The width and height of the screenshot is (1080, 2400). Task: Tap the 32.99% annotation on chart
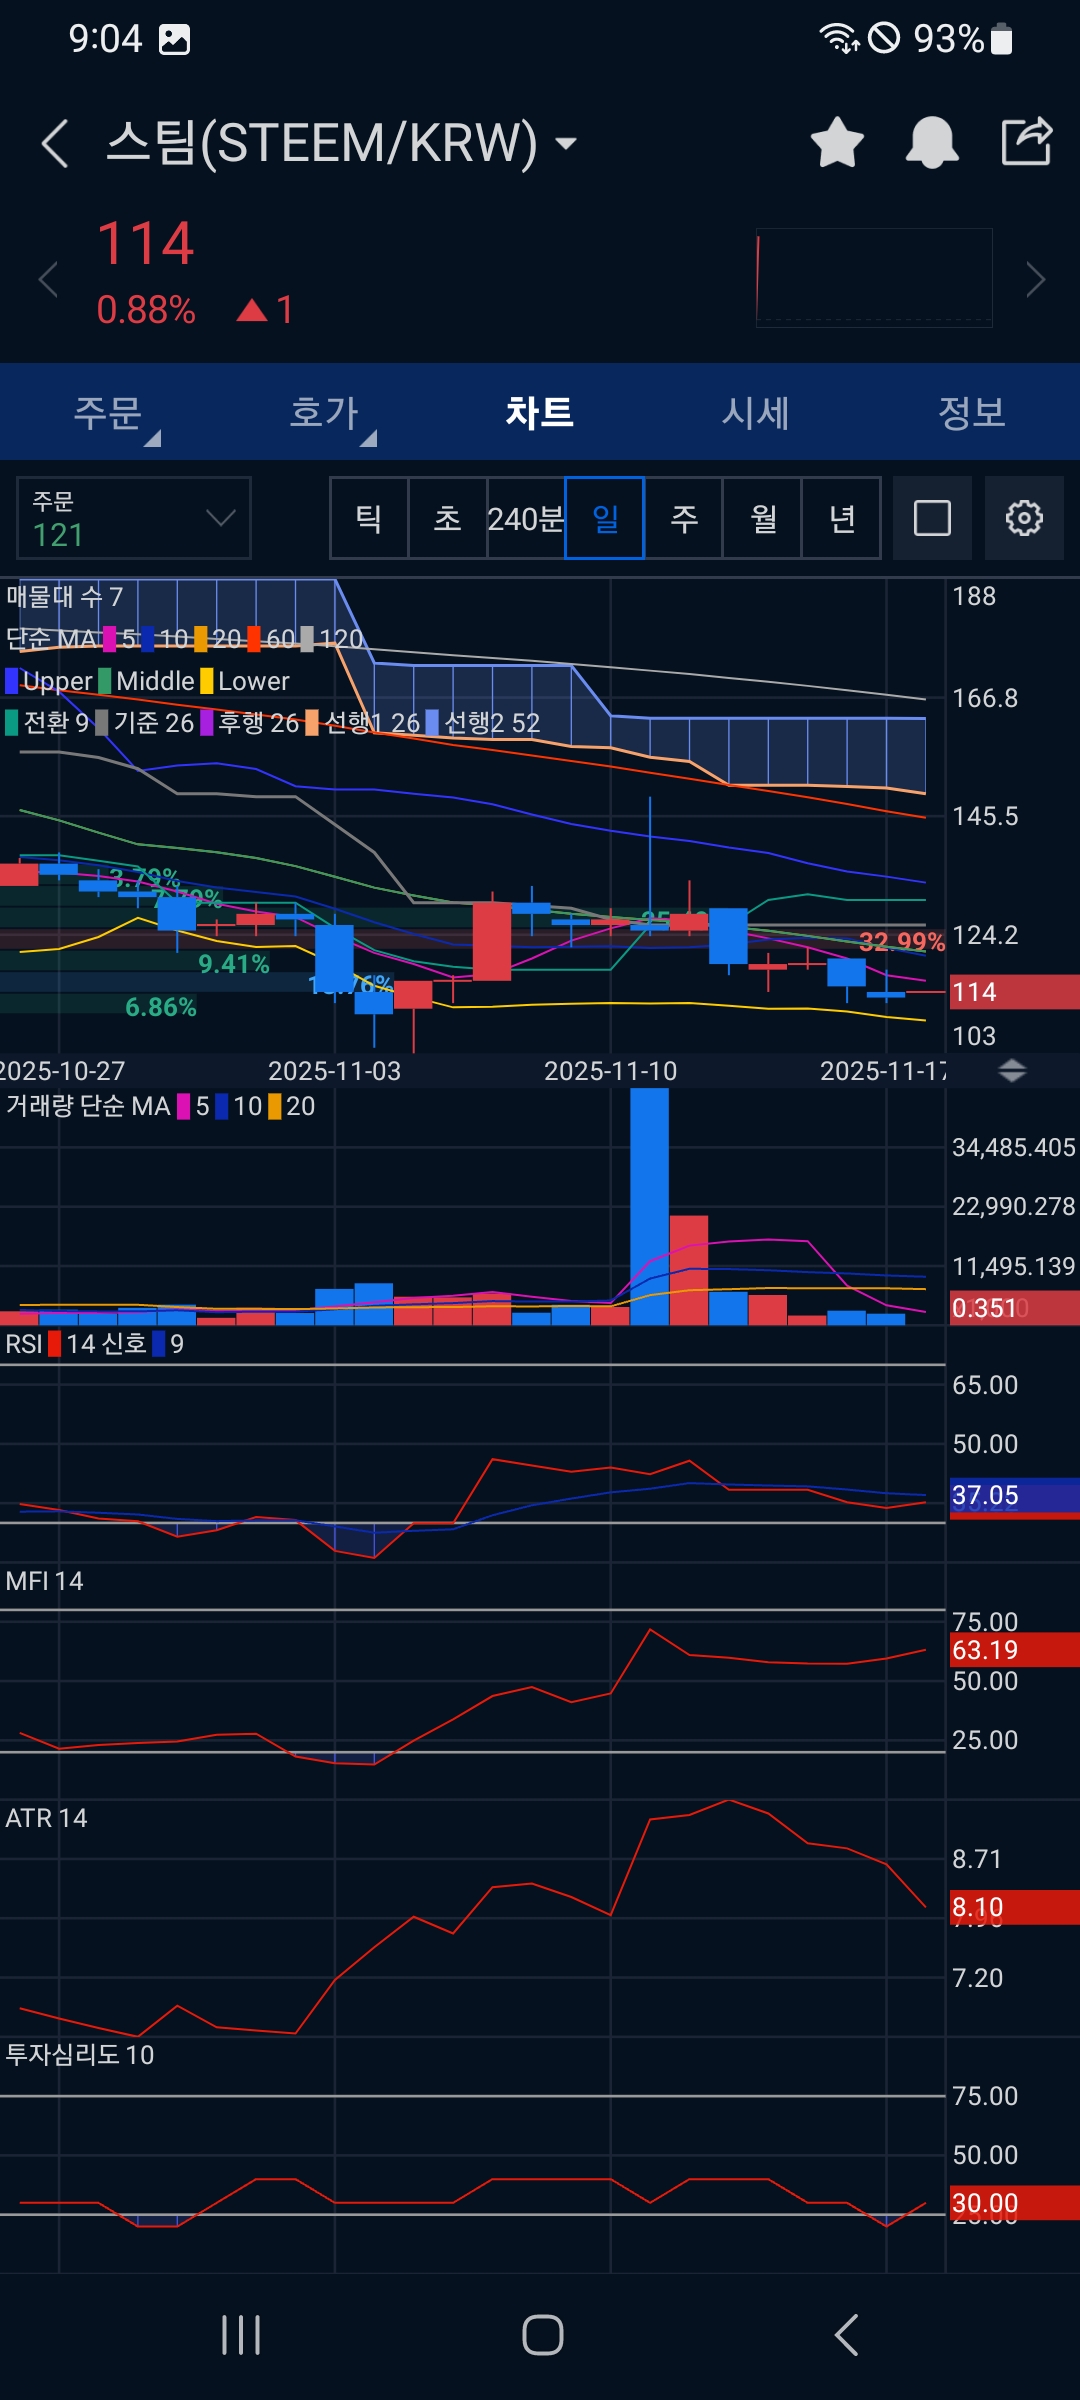tap(902, 942)
